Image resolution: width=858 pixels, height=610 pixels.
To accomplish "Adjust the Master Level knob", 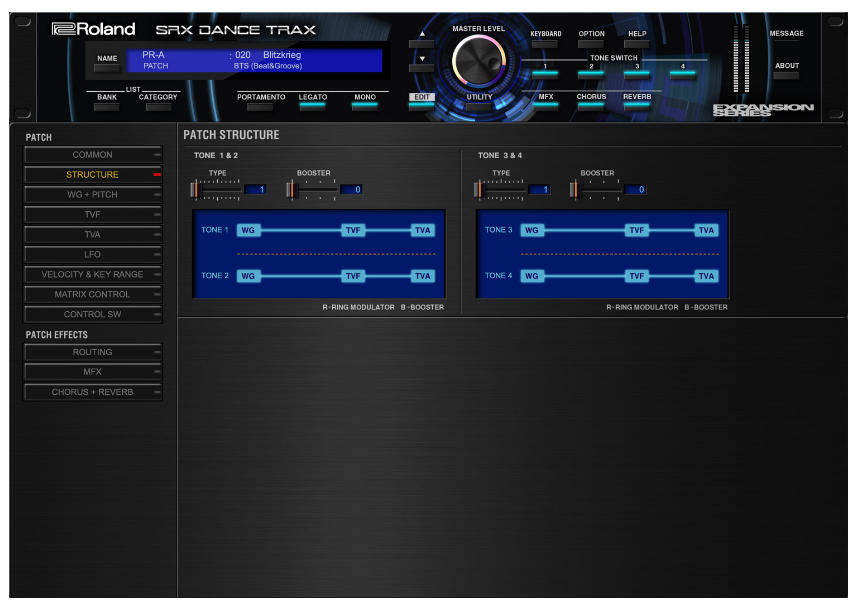I will coord(478,61).
